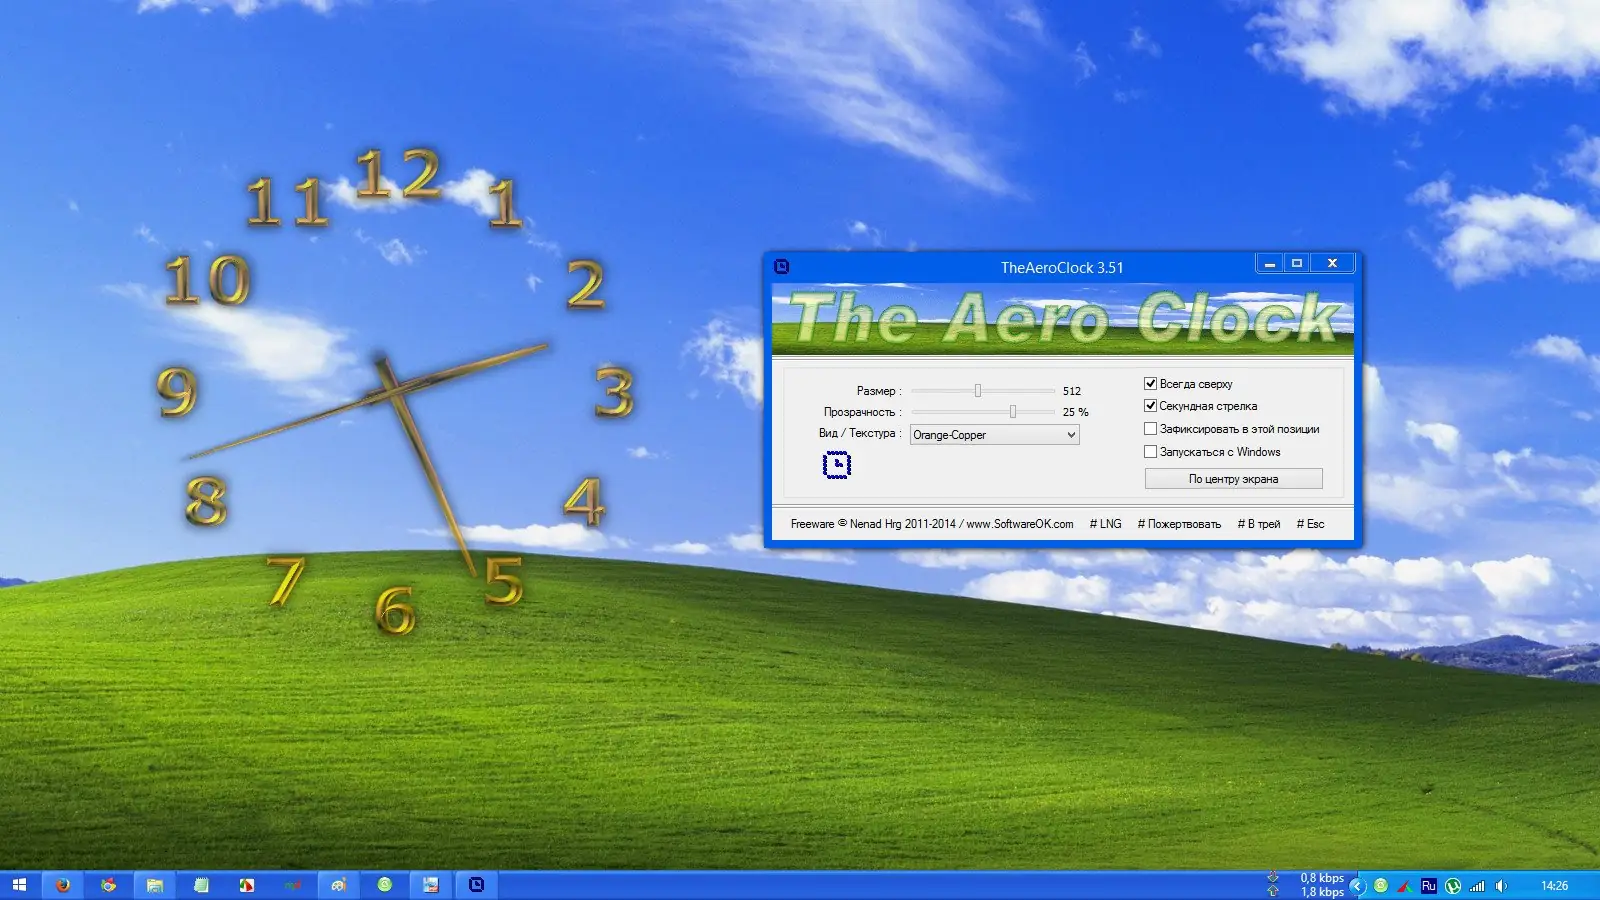Adjust the Размер slider handle
Image resolution: width=1600 pixels, height=900 pixels.
pyautogui.click(x=978, y=390)
